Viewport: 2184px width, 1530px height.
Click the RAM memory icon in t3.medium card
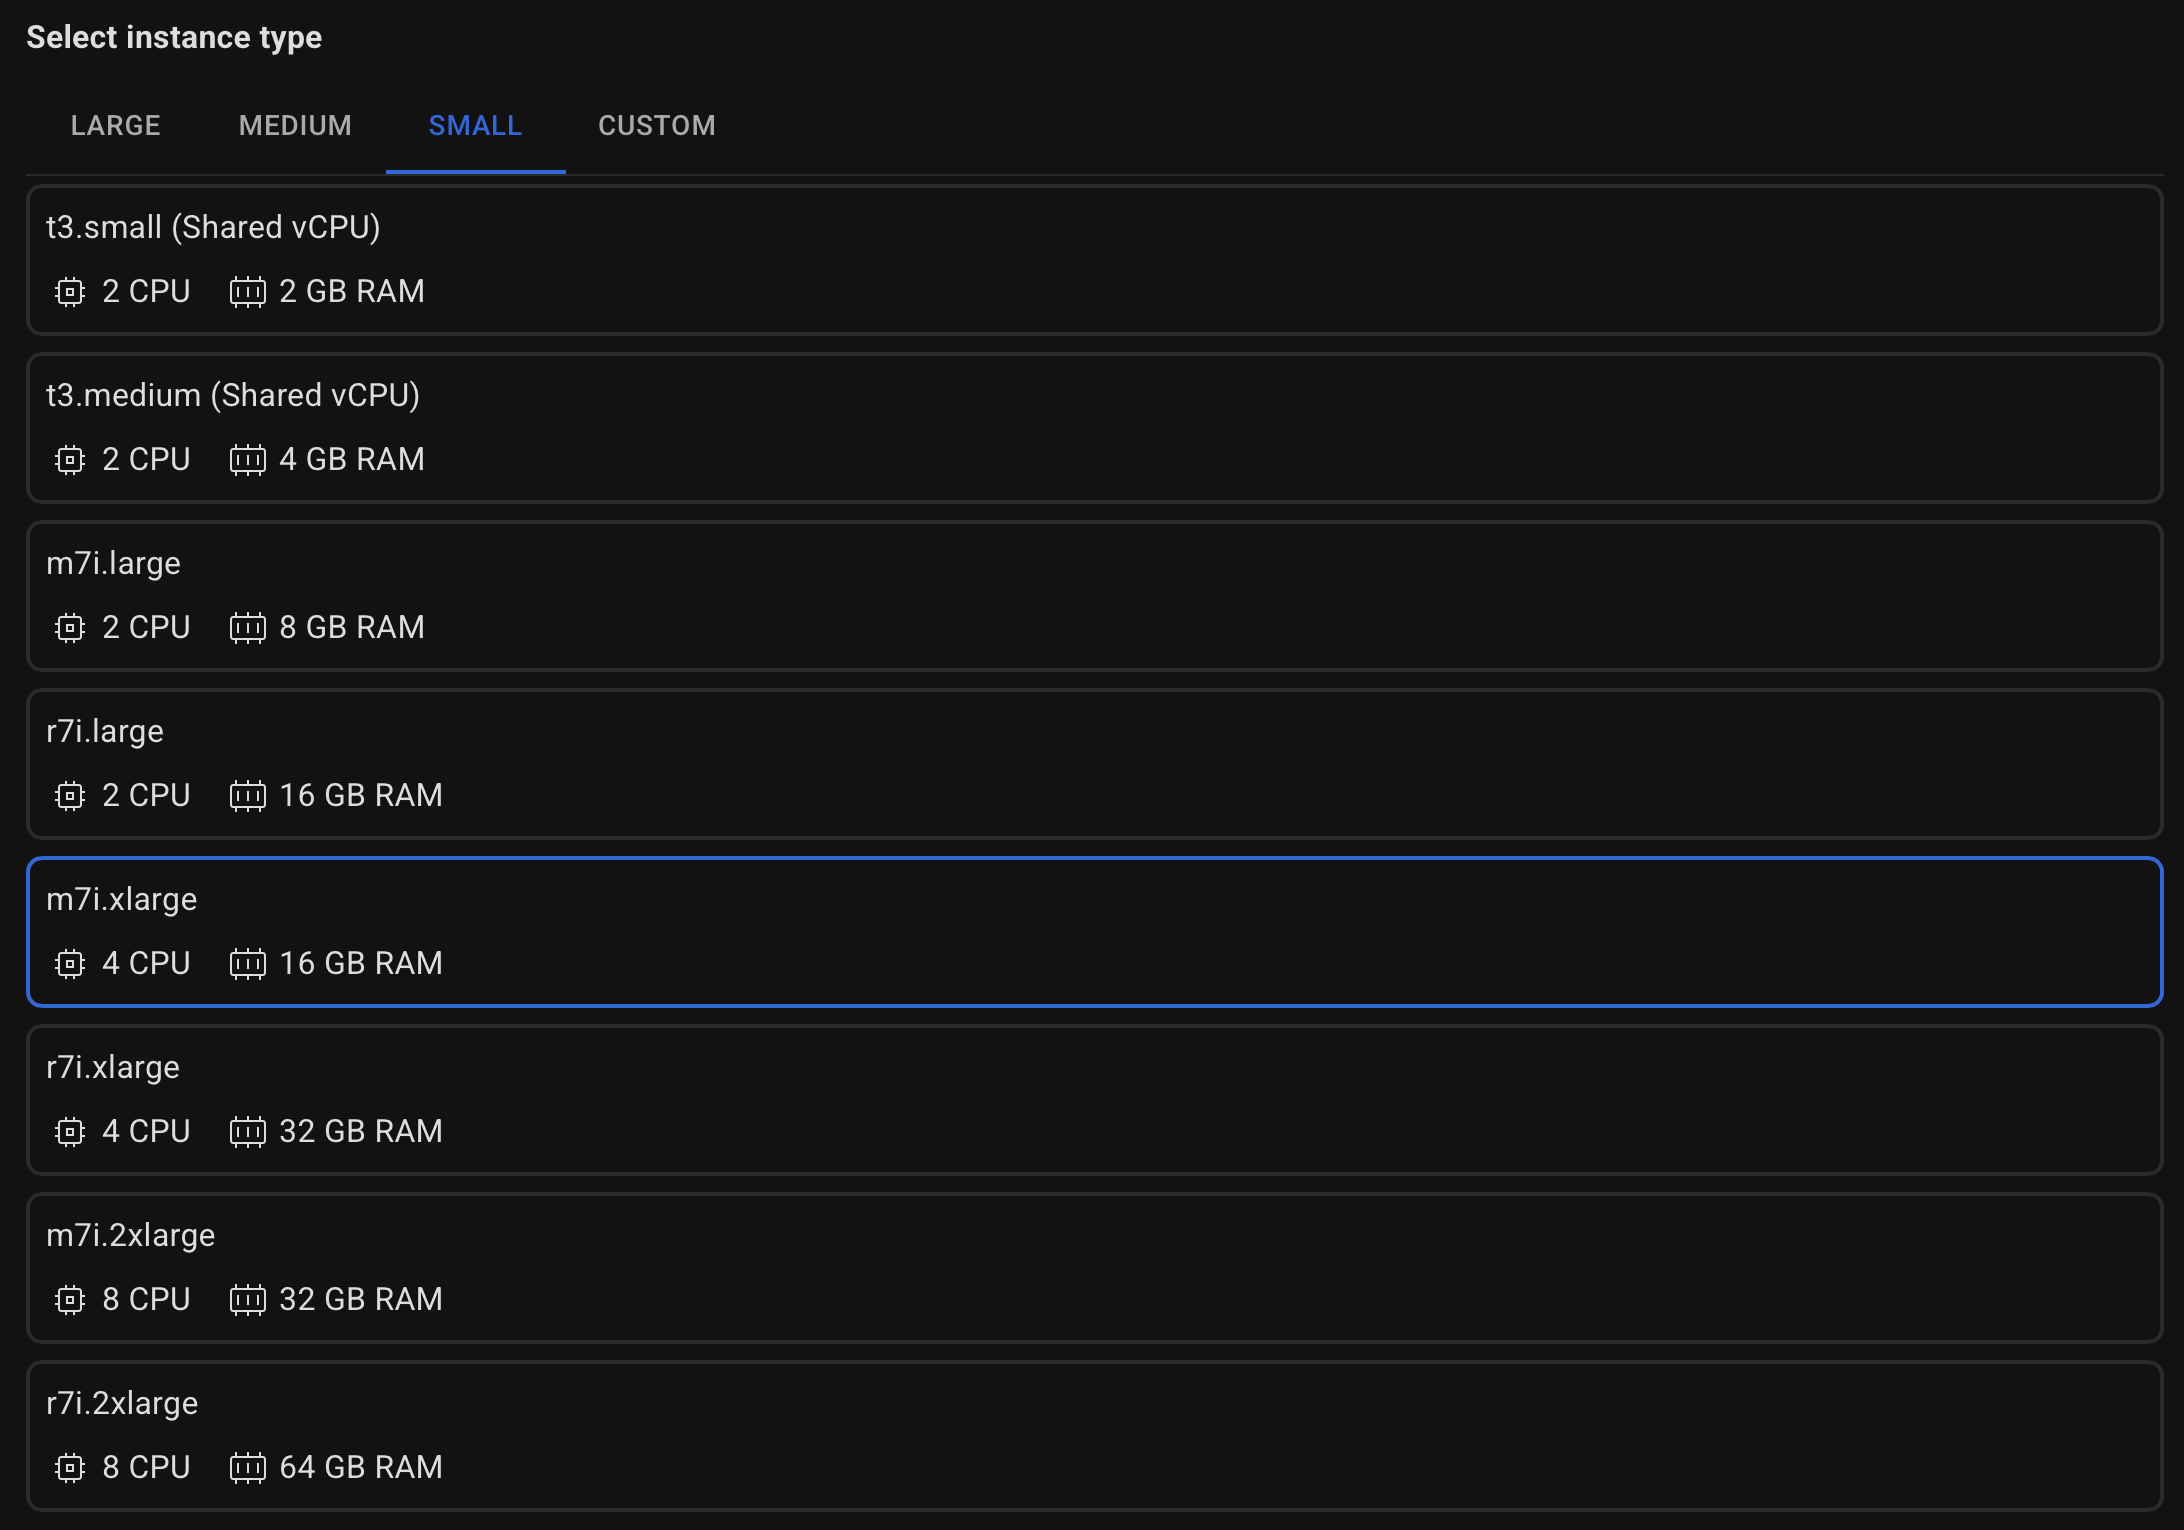[247, 460]
